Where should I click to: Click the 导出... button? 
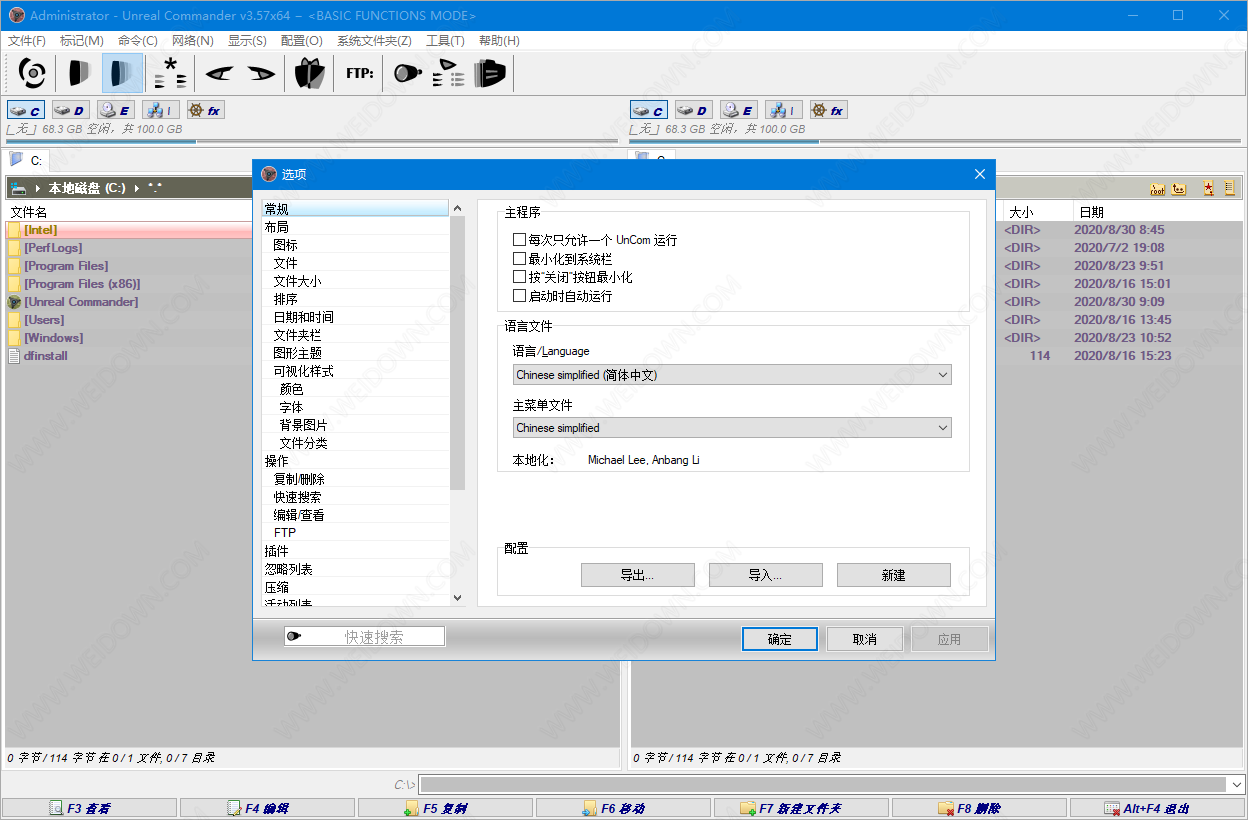click(x=637, y=575)
